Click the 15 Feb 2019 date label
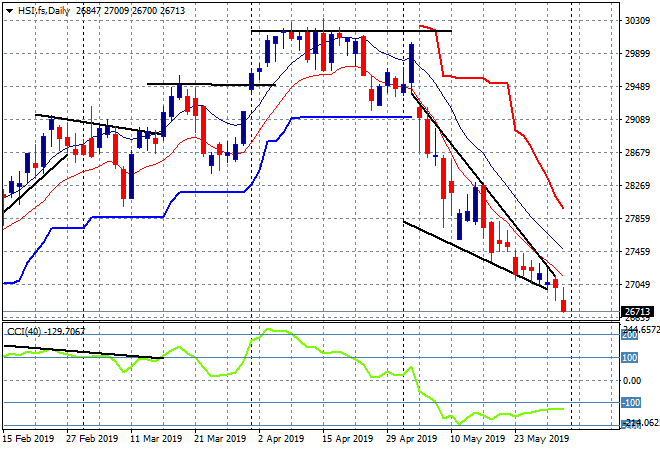The image size is (660, 450). tap(29, 439)
